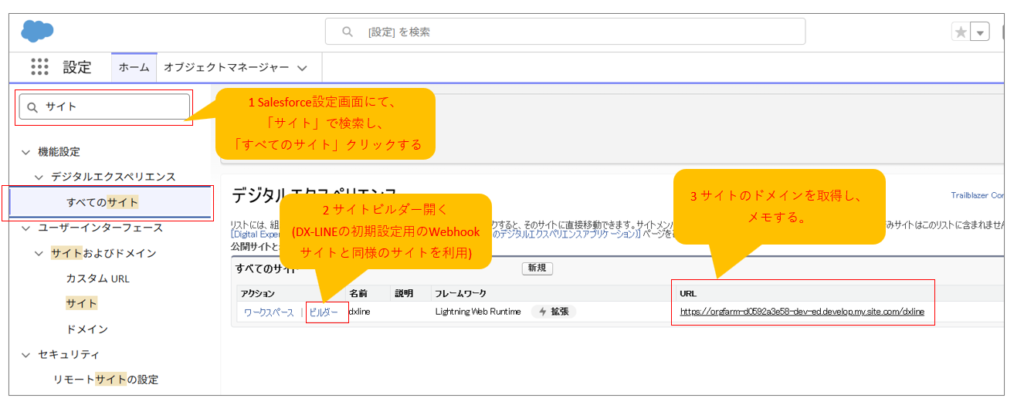This screenshot has width=1024, height=405.
Task: Click the 説明 column header
Action: pyautogui.click(x=404, y=293)
